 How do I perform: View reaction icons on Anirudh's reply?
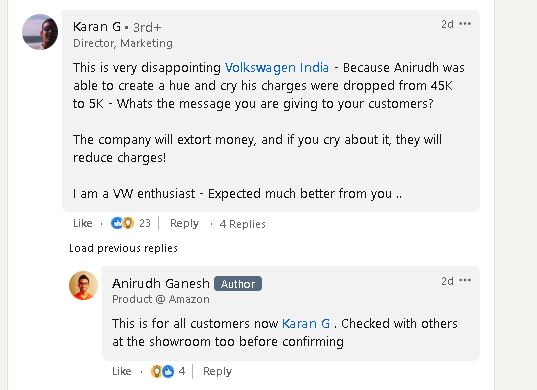162,371
